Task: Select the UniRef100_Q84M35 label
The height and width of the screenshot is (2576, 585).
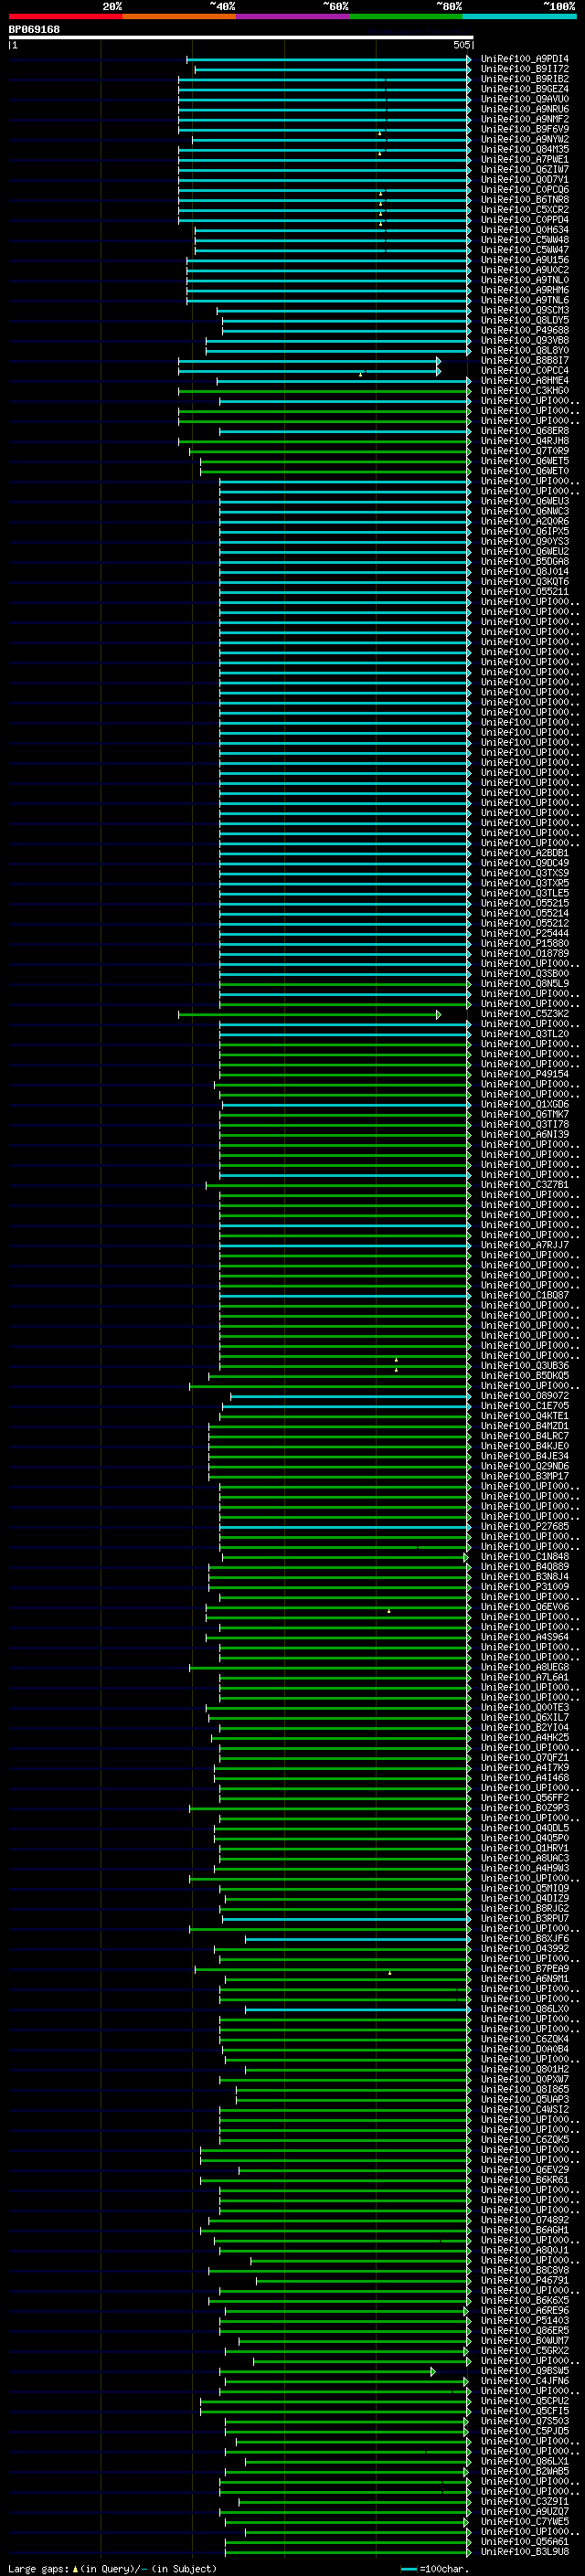Action: (524, 149)
